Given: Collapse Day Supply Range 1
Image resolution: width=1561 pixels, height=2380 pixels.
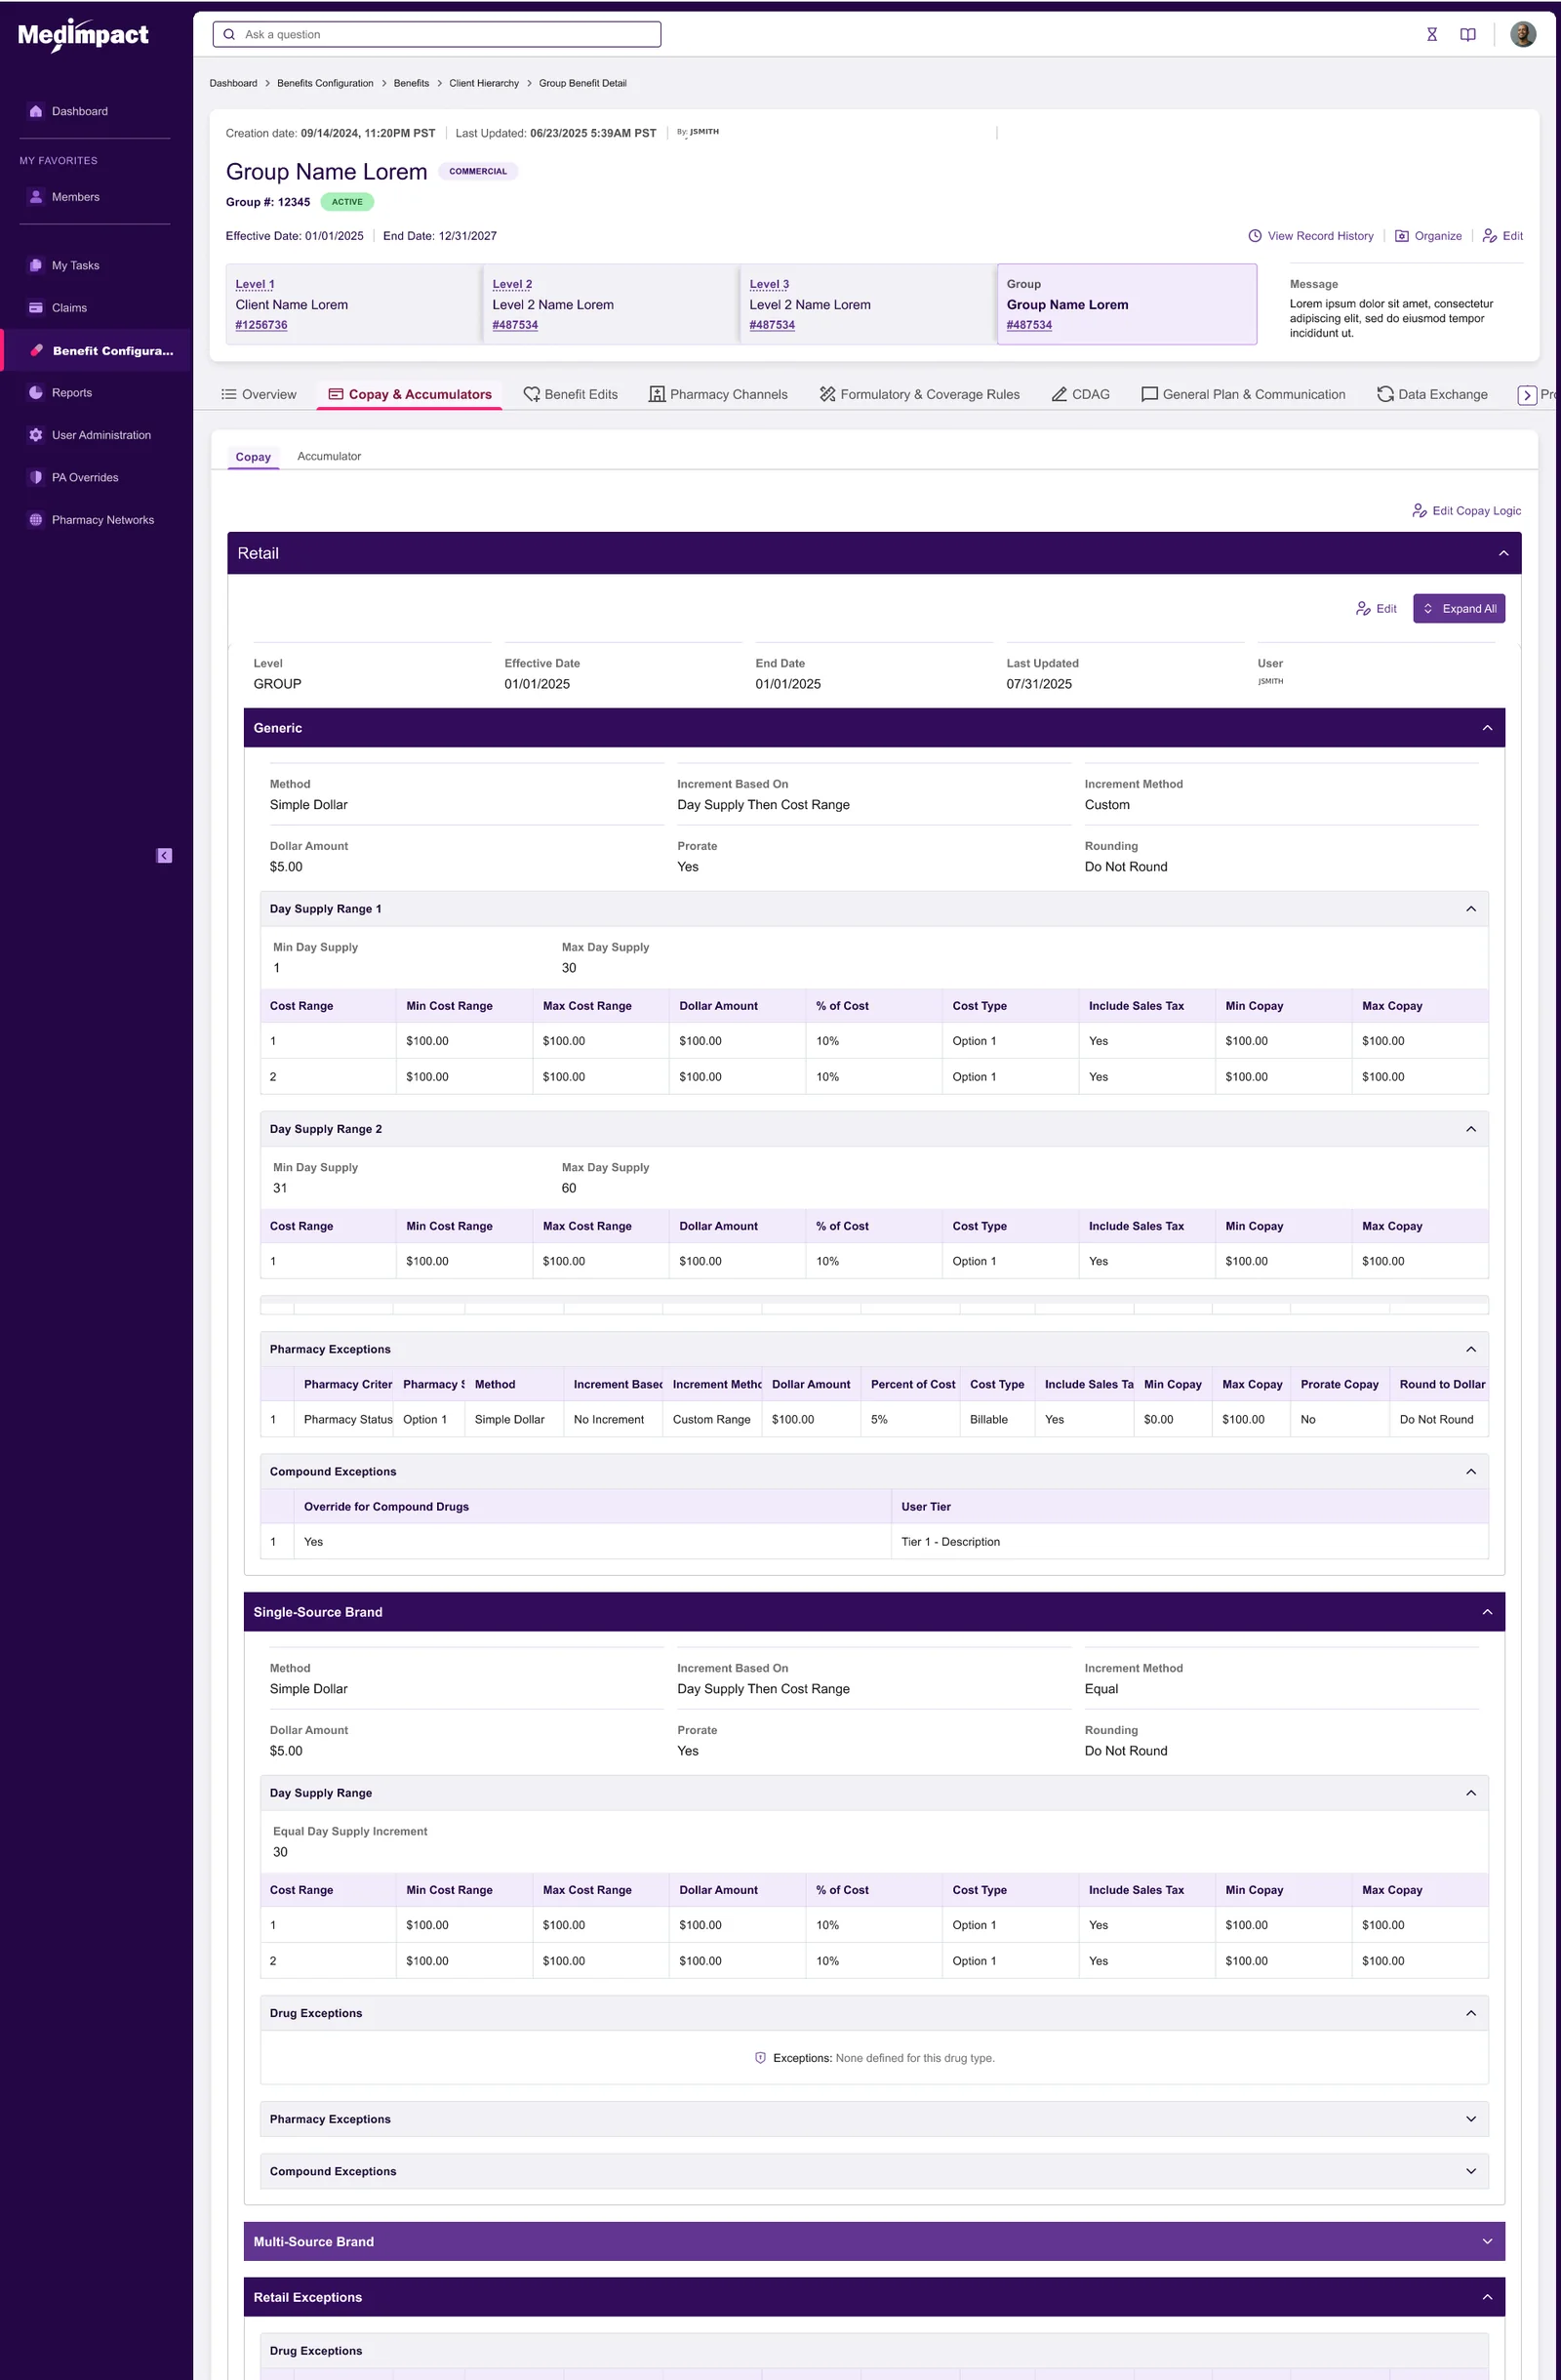Looking at the screenshot, I should [x=1470, y=909].
